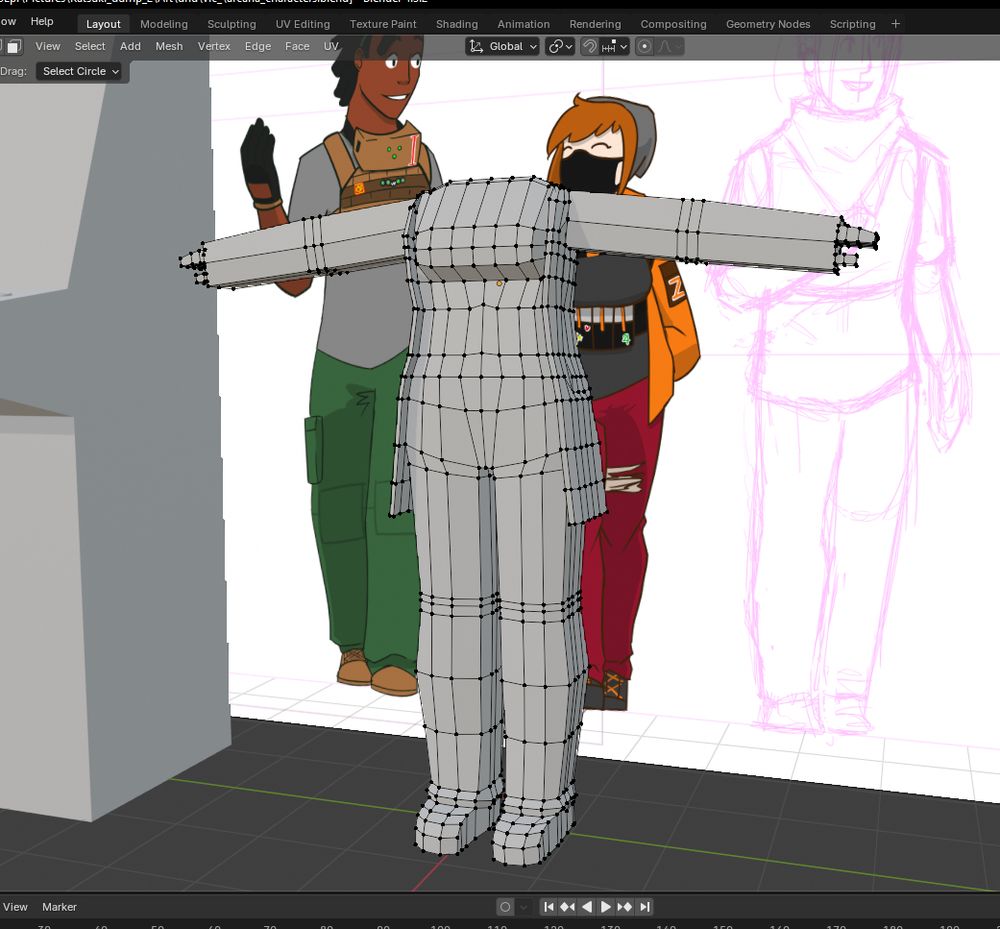The image size is (1000, 929).
Task: Jump to the previous keyframe
Action: click(x=567, y=907)
